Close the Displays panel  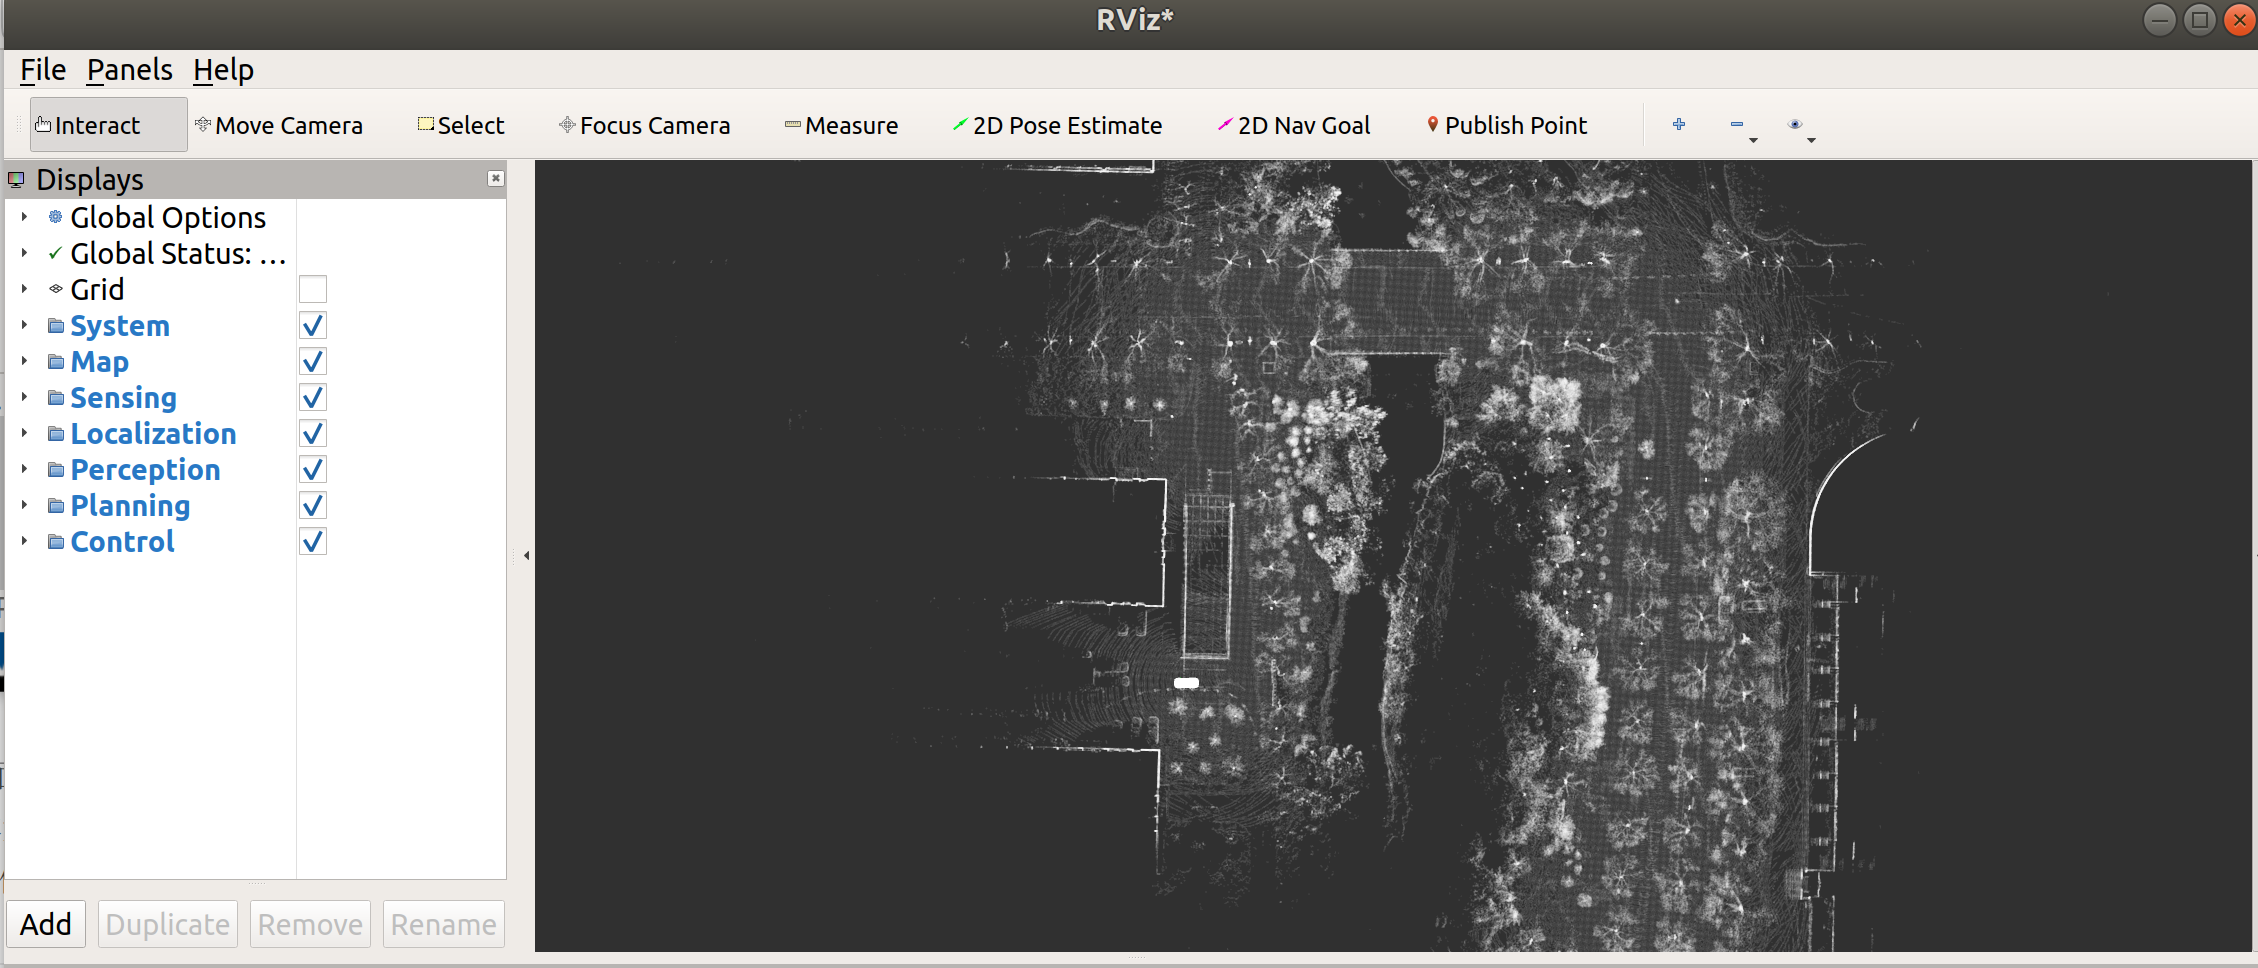pyautogui.click(x=495, y=178)
